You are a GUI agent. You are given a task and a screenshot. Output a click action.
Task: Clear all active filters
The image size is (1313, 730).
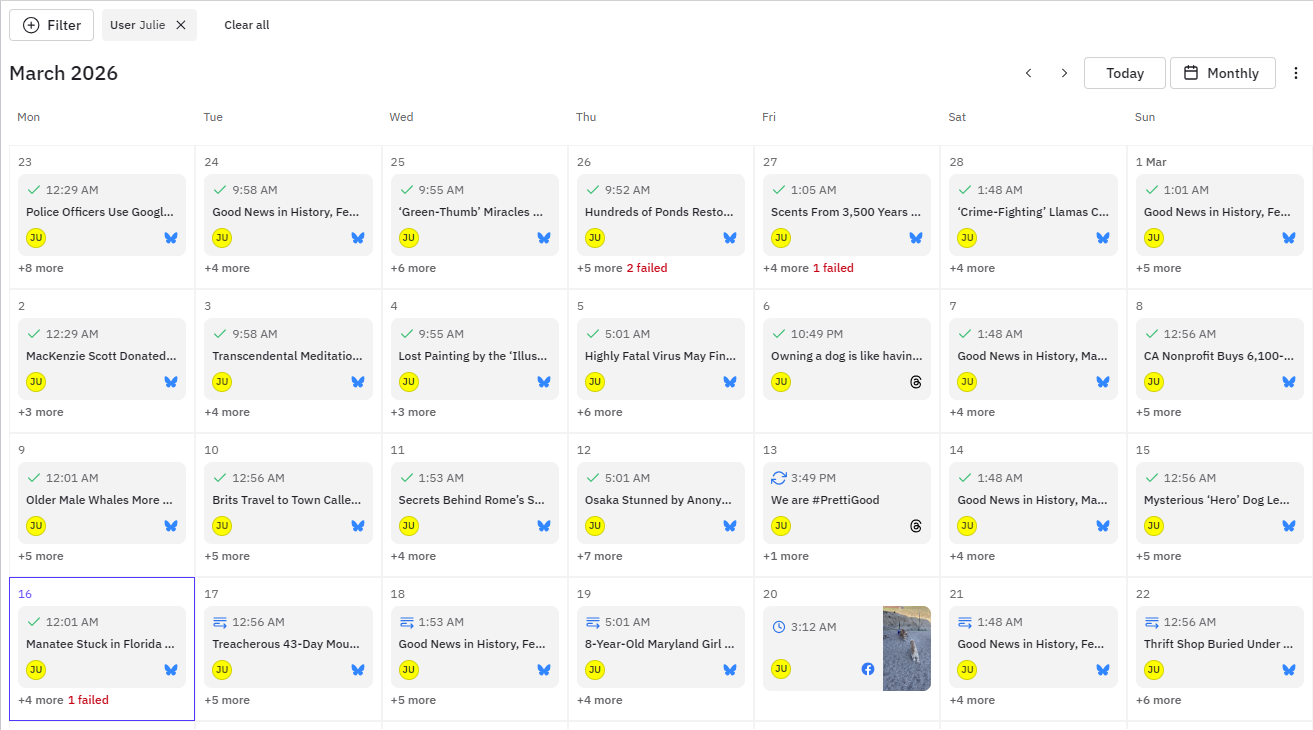[x=246, y=25]
